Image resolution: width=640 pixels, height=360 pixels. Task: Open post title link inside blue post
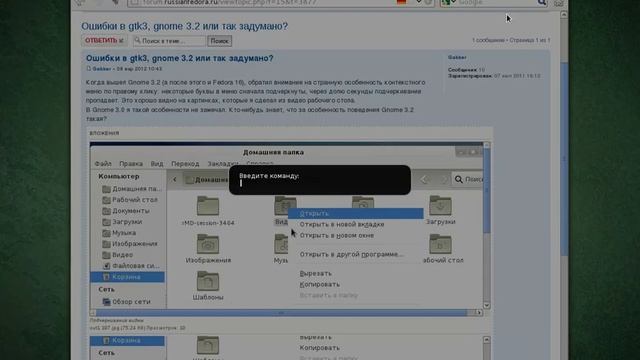tap(180, 58)
